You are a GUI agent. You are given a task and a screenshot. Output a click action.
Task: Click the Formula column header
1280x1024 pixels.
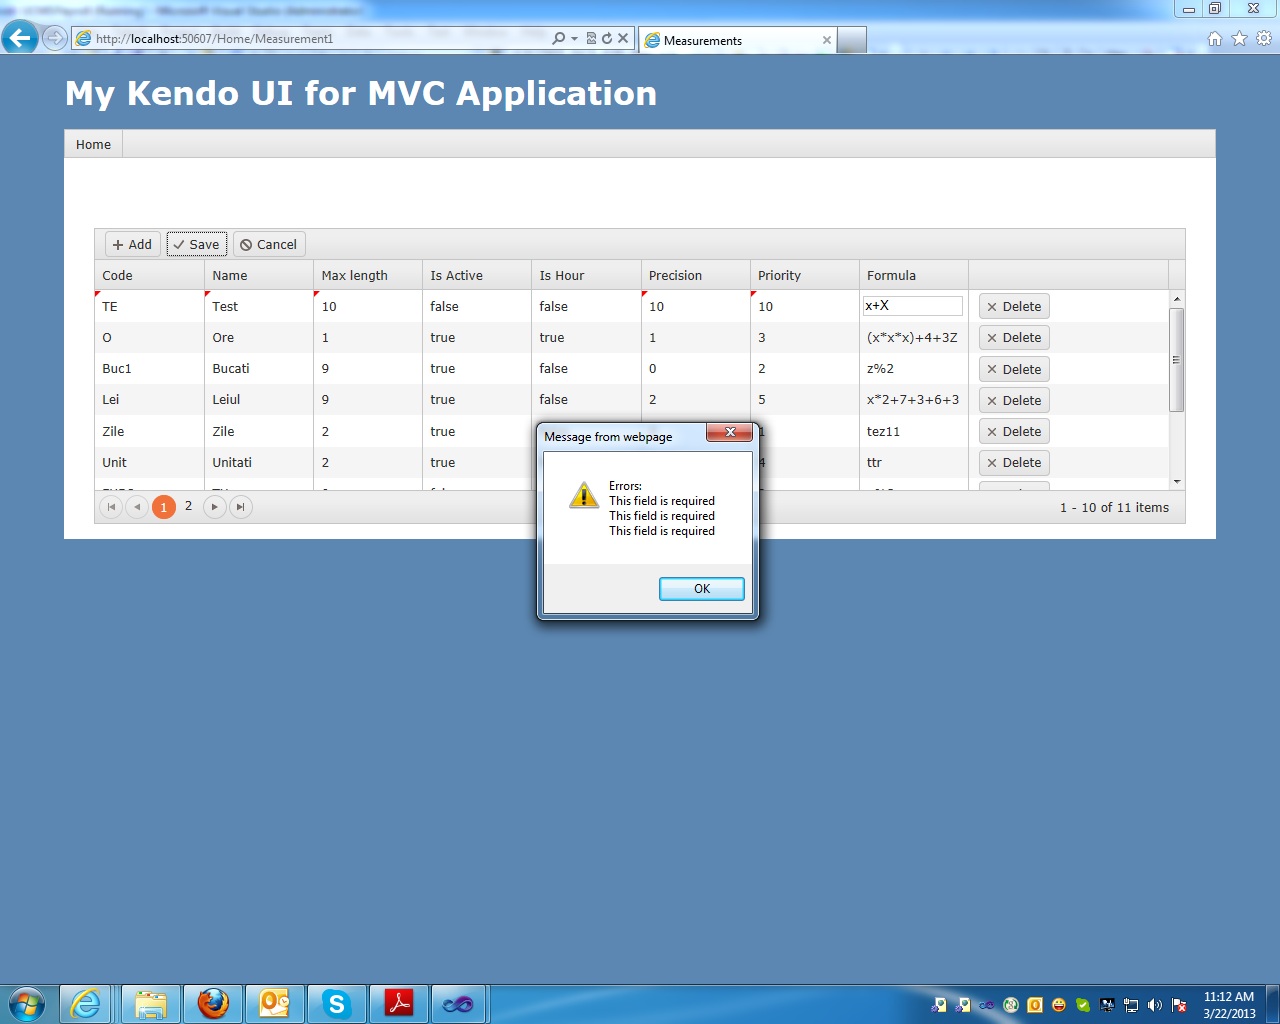pos(913,275)
